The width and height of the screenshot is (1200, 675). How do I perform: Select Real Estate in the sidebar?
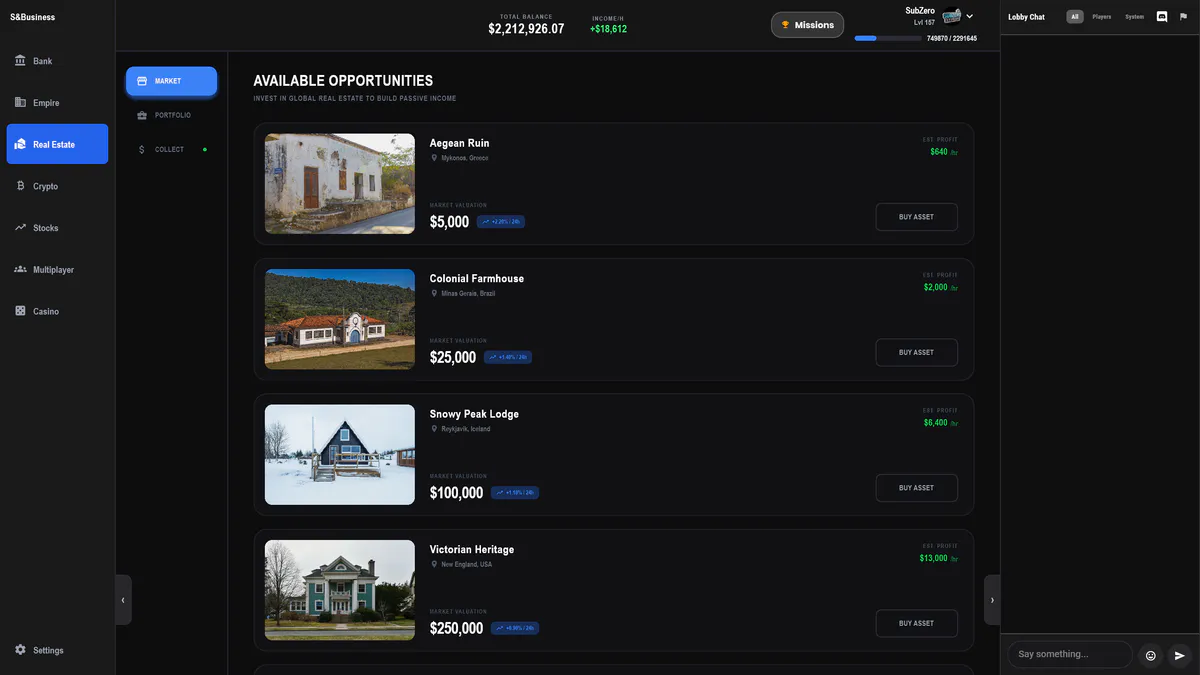pyautogui.click(x=57, y=144)
